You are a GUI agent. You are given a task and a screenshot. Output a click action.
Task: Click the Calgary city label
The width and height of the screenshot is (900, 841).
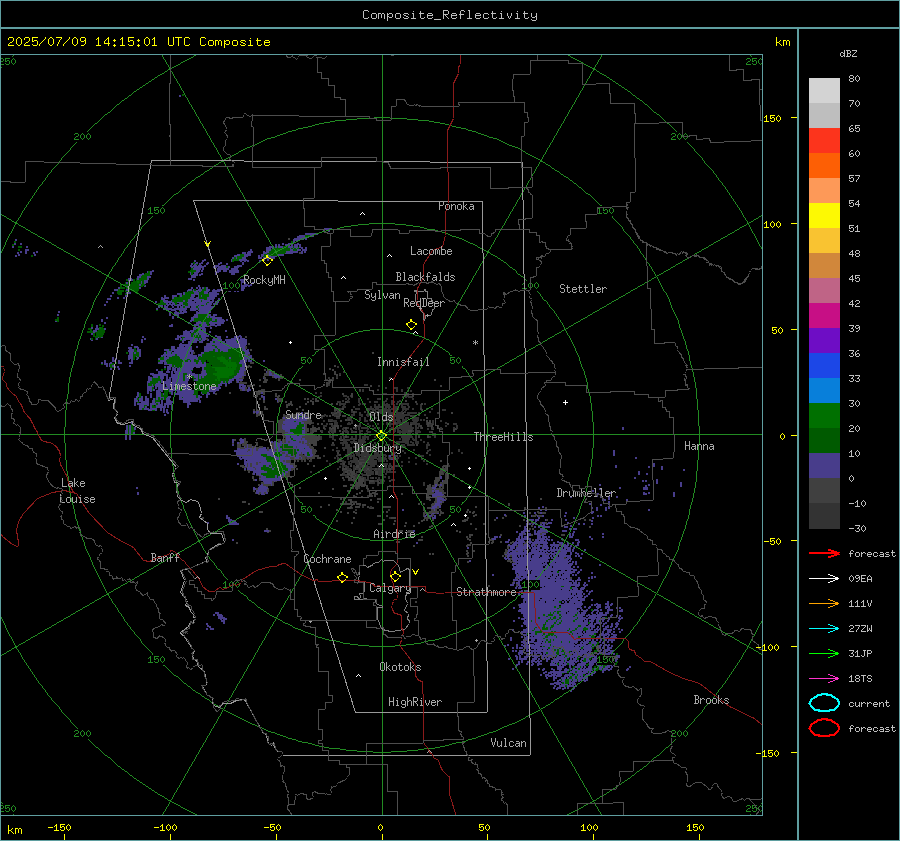[390, 588]
